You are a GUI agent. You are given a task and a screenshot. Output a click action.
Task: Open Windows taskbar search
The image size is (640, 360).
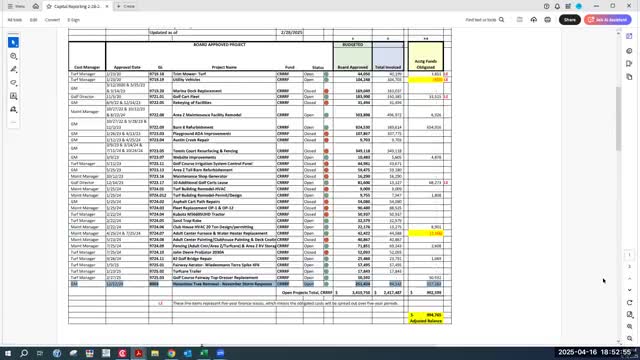point(24,353)
